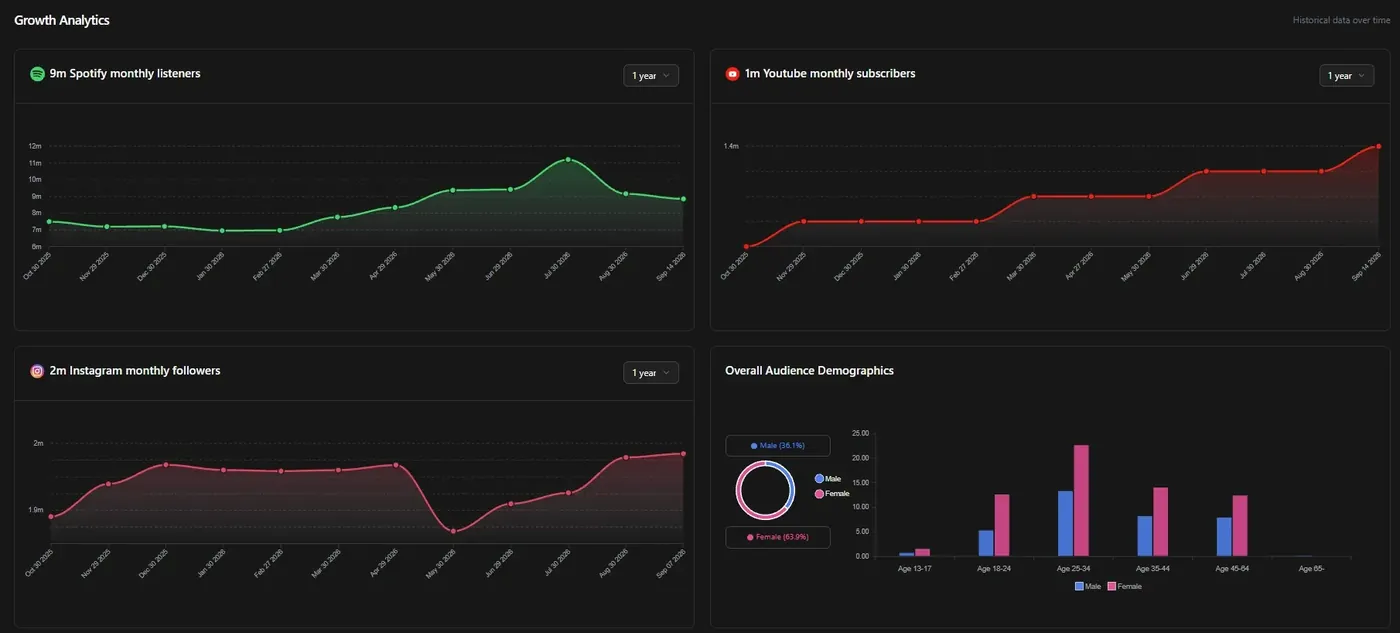
Task: Click the Male bar for Age 45-64
Action: [1224, 537]
